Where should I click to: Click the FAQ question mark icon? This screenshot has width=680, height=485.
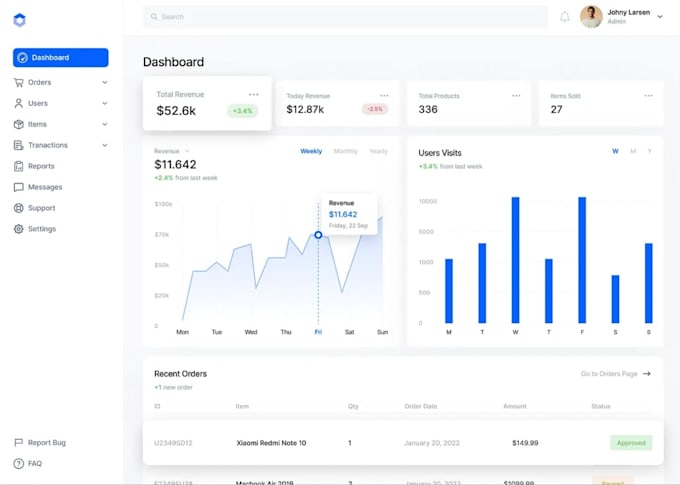(x=18, y=463)
